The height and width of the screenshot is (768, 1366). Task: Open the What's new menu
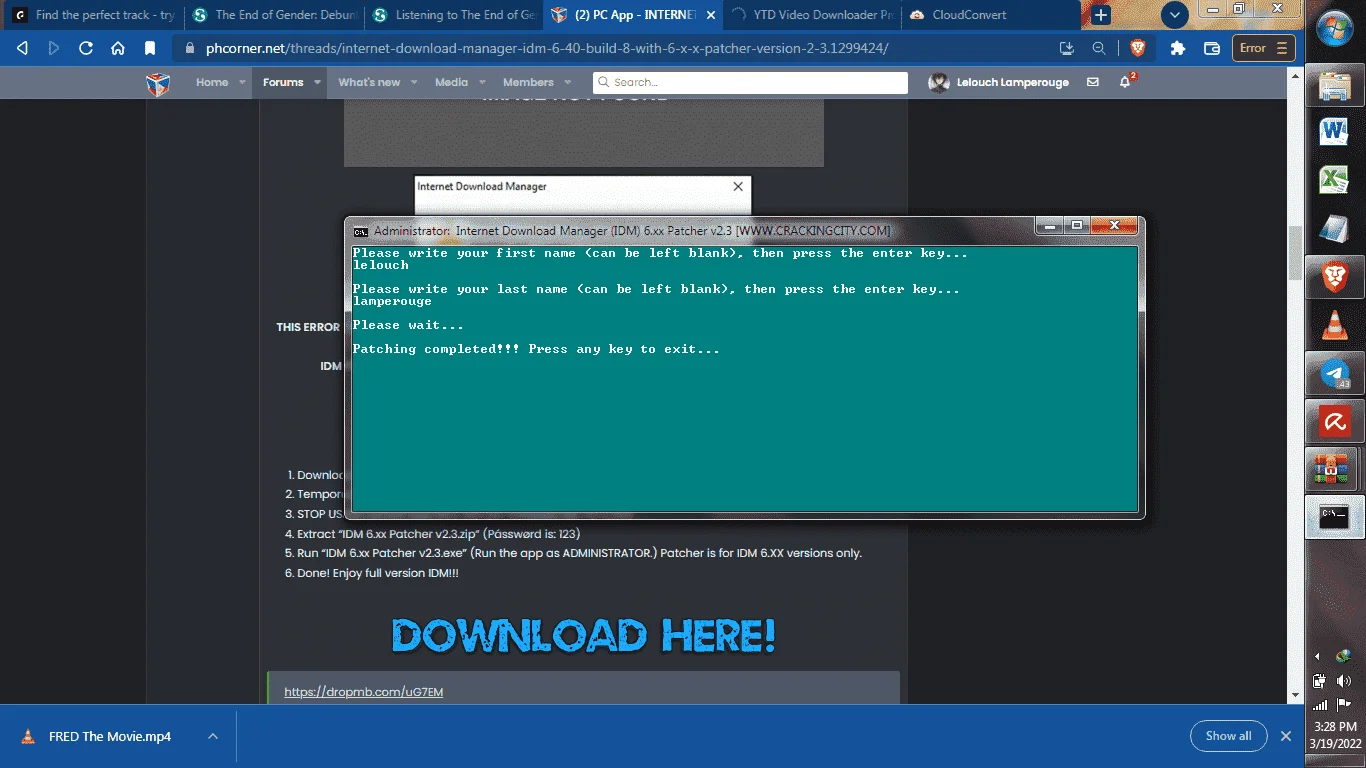tap(369, 82)
